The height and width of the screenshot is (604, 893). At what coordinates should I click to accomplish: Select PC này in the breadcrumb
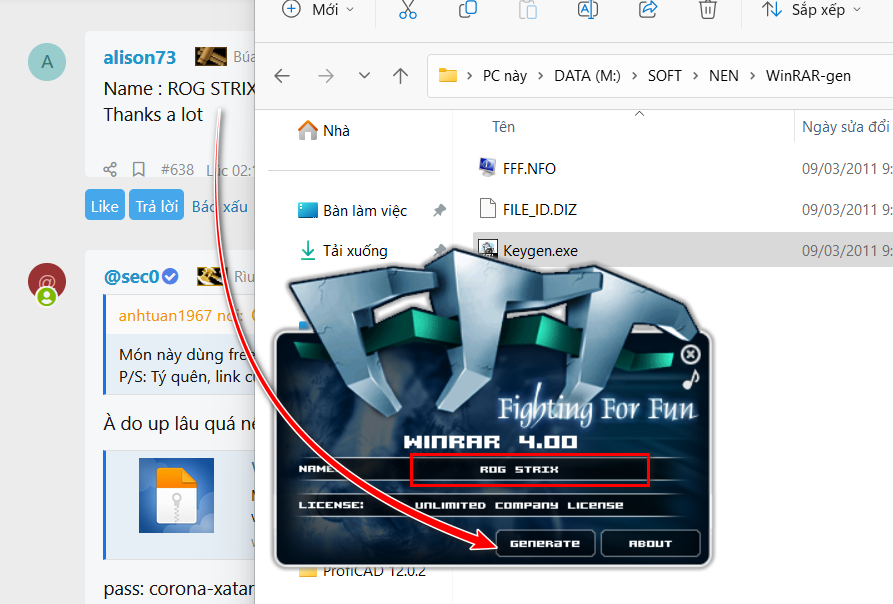(505, 76)
